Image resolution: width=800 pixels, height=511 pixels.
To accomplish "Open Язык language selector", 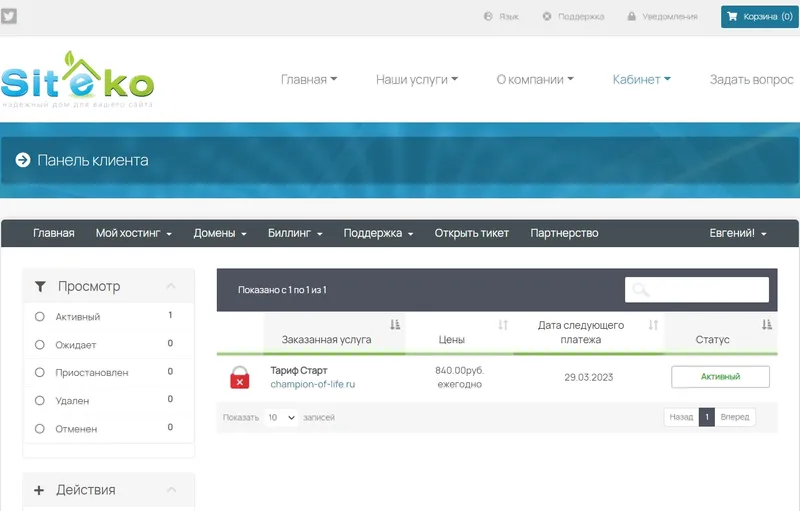I will pyautogui.click(x=501, y=16).
